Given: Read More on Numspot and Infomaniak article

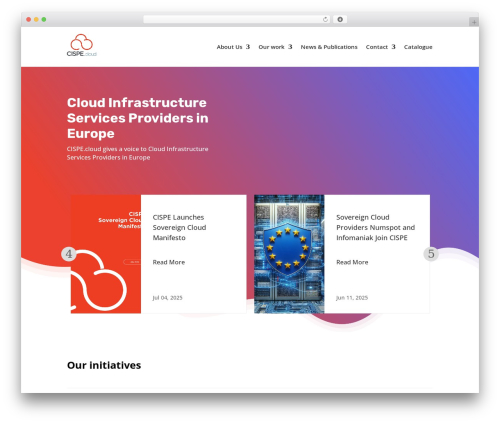Looking at the screenshot, I should (352, 262).
